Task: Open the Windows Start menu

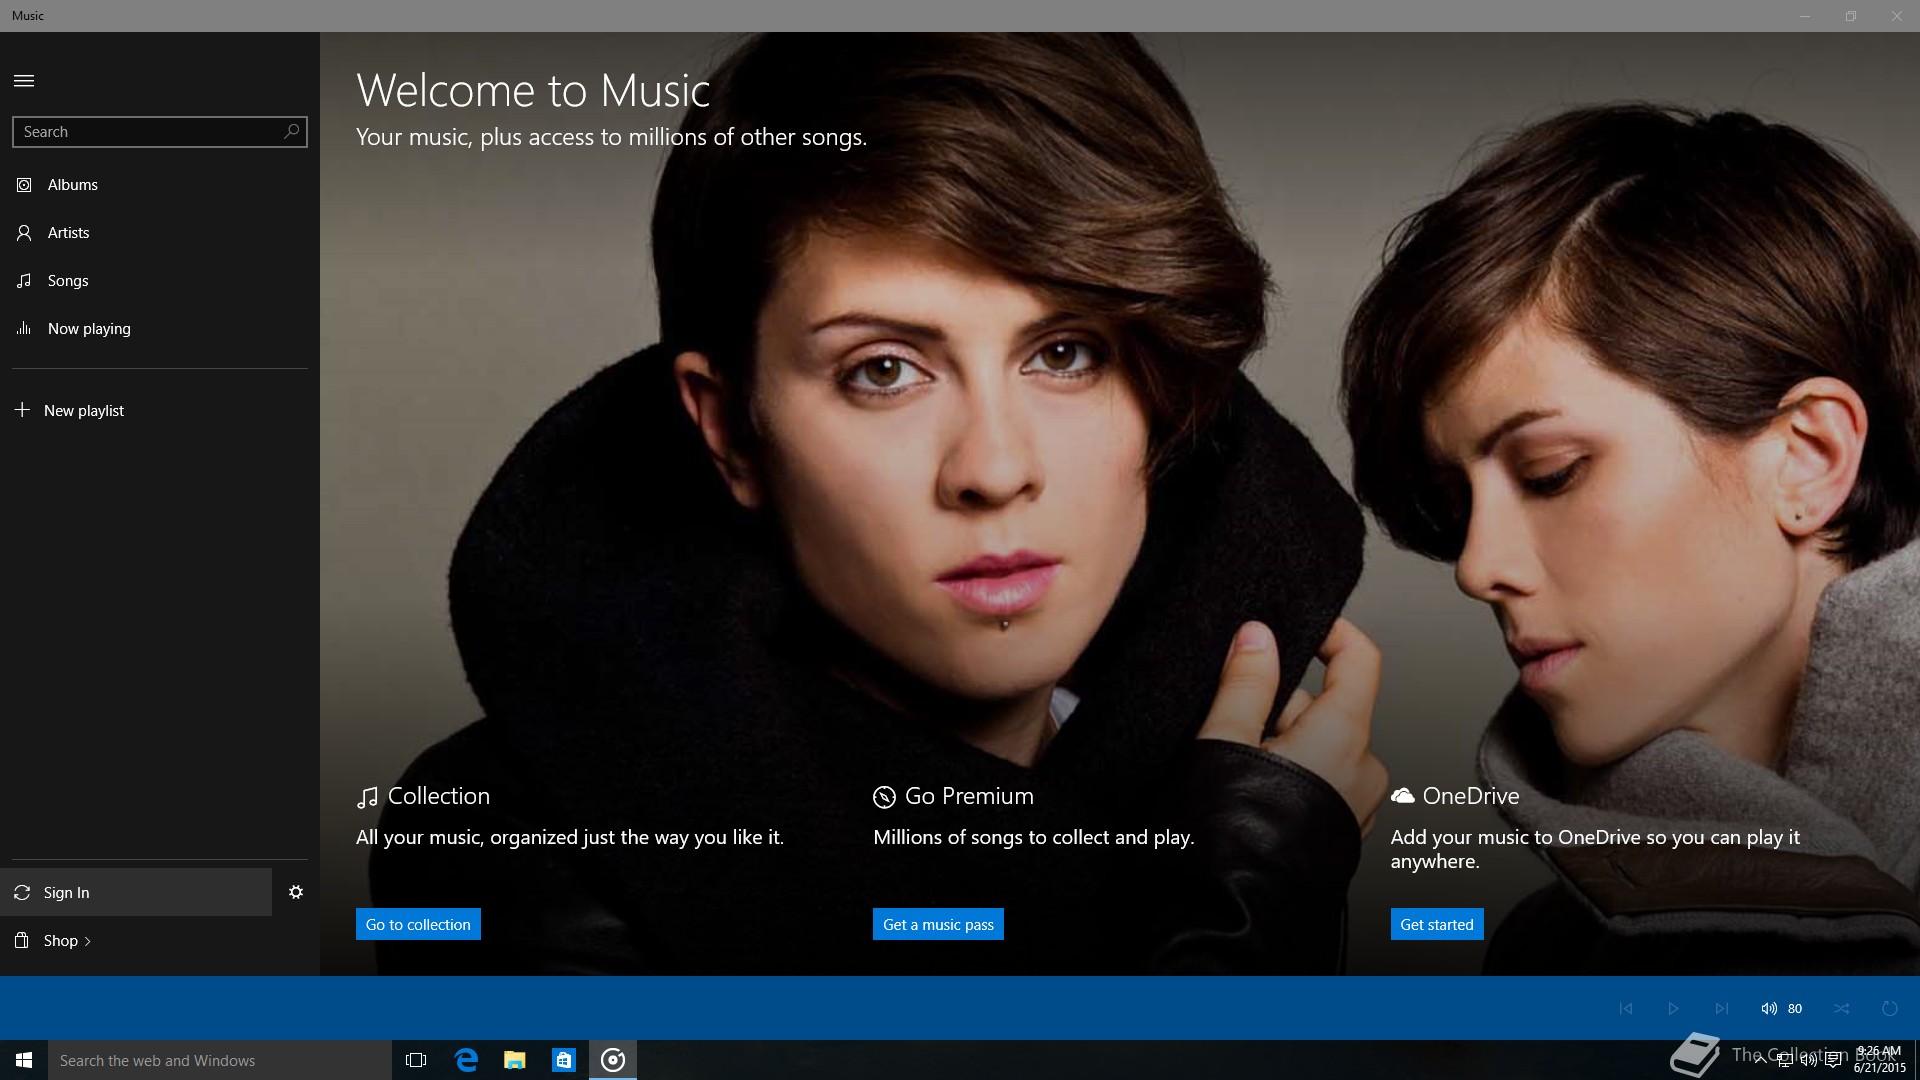Action: coord(24,1060)
